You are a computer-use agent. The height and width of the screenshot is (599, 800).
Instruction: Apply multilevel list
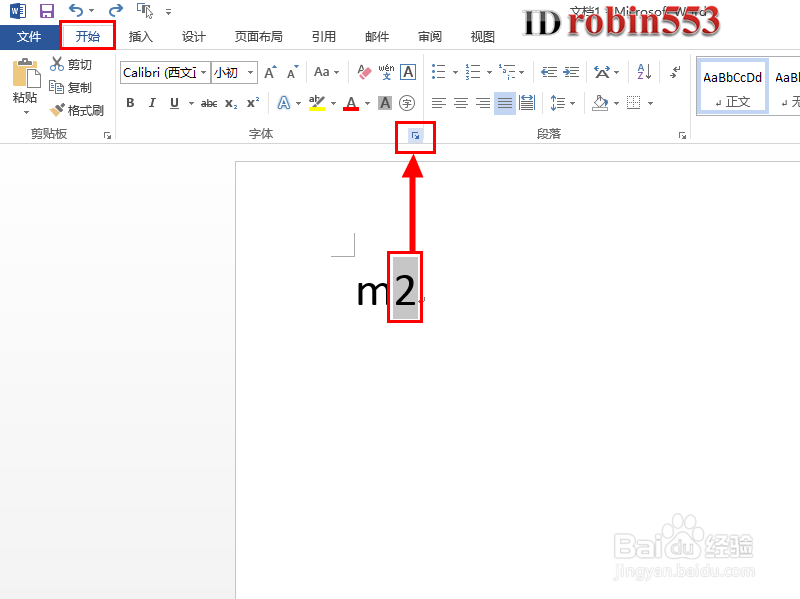pyautogui.click(x=507, y=72)
